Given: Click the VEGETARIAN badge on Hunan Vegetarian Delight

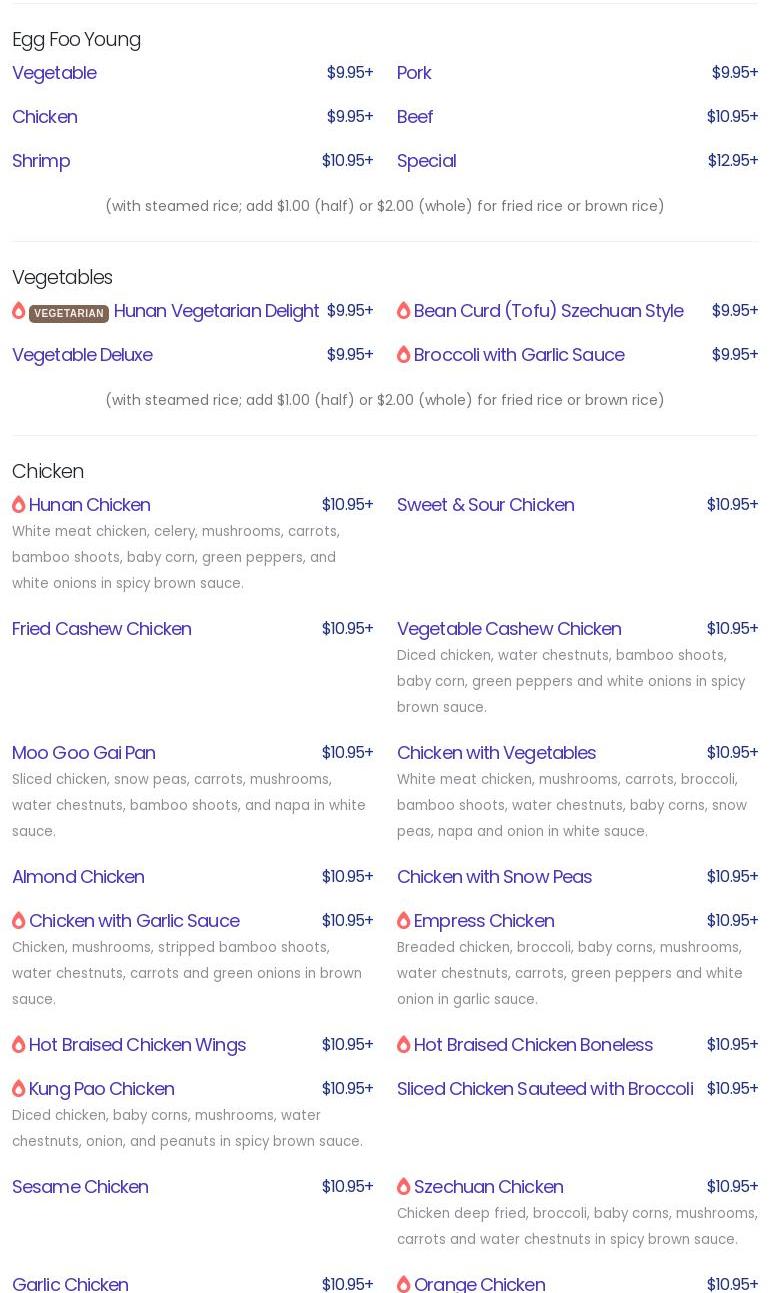Looking at the screenshot, I should click(x=69, y=313).
